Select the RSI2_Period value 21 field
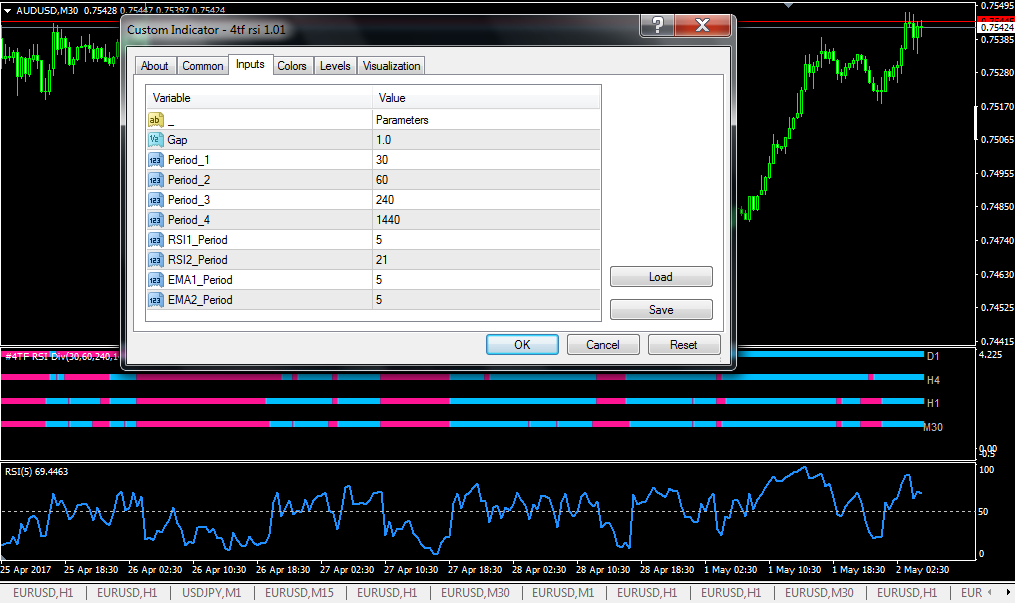Screen dimensions: 1015x604 pos(486,260)
